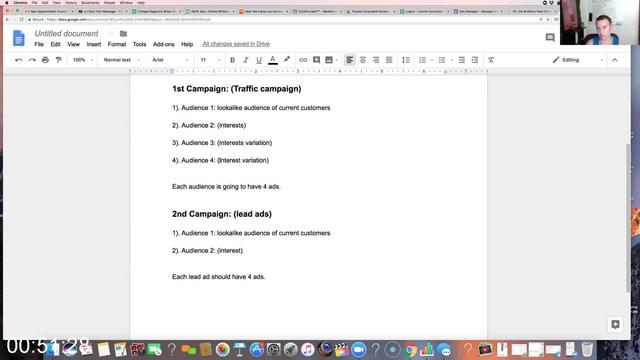The height and width of the screenshot is (360, 640).
Task: Open the Normal text styles dropdown
Action: coord(122,60)
